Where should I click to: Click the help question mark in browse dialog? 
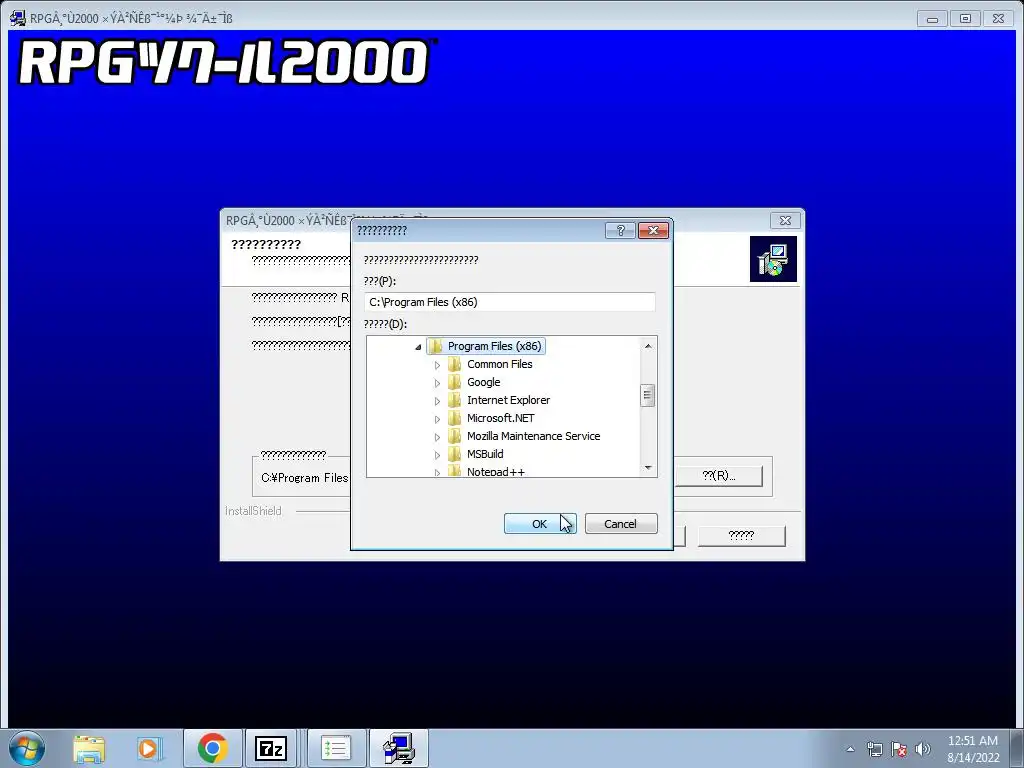[620, 231]
